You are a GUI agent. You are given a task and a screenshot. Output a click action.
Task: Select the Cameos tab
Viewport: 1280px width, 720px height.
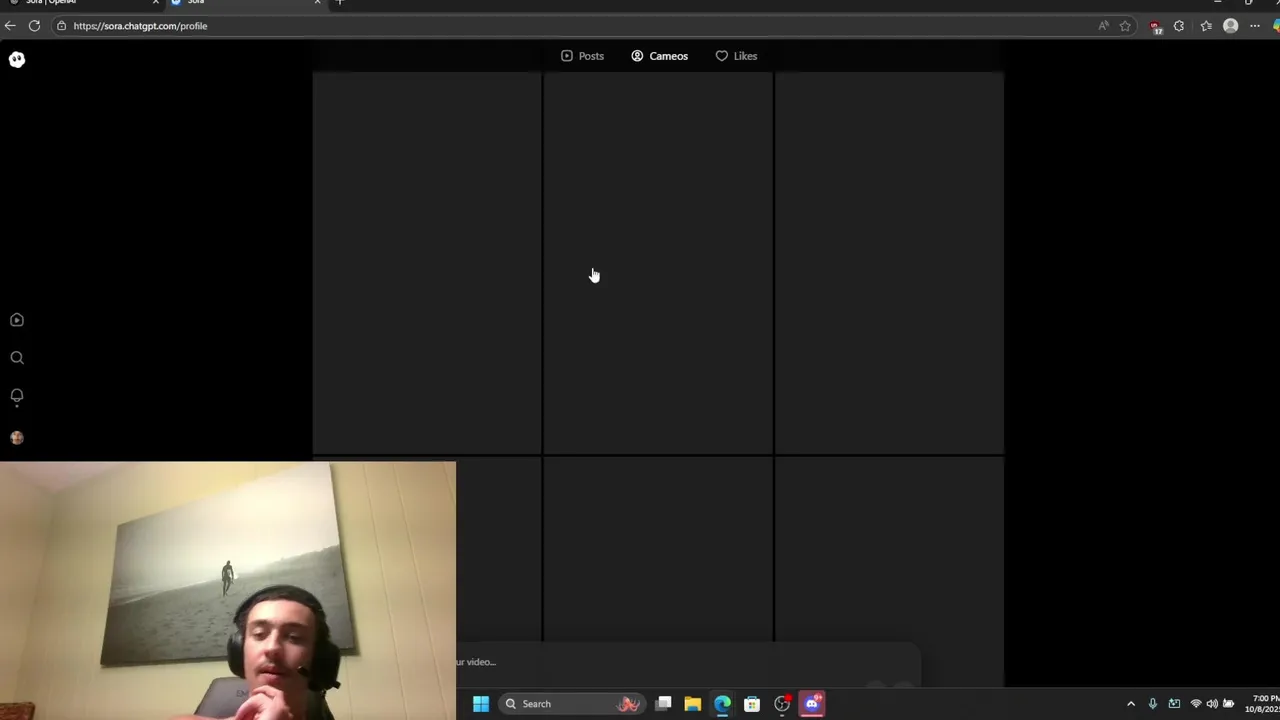(659, 56)
